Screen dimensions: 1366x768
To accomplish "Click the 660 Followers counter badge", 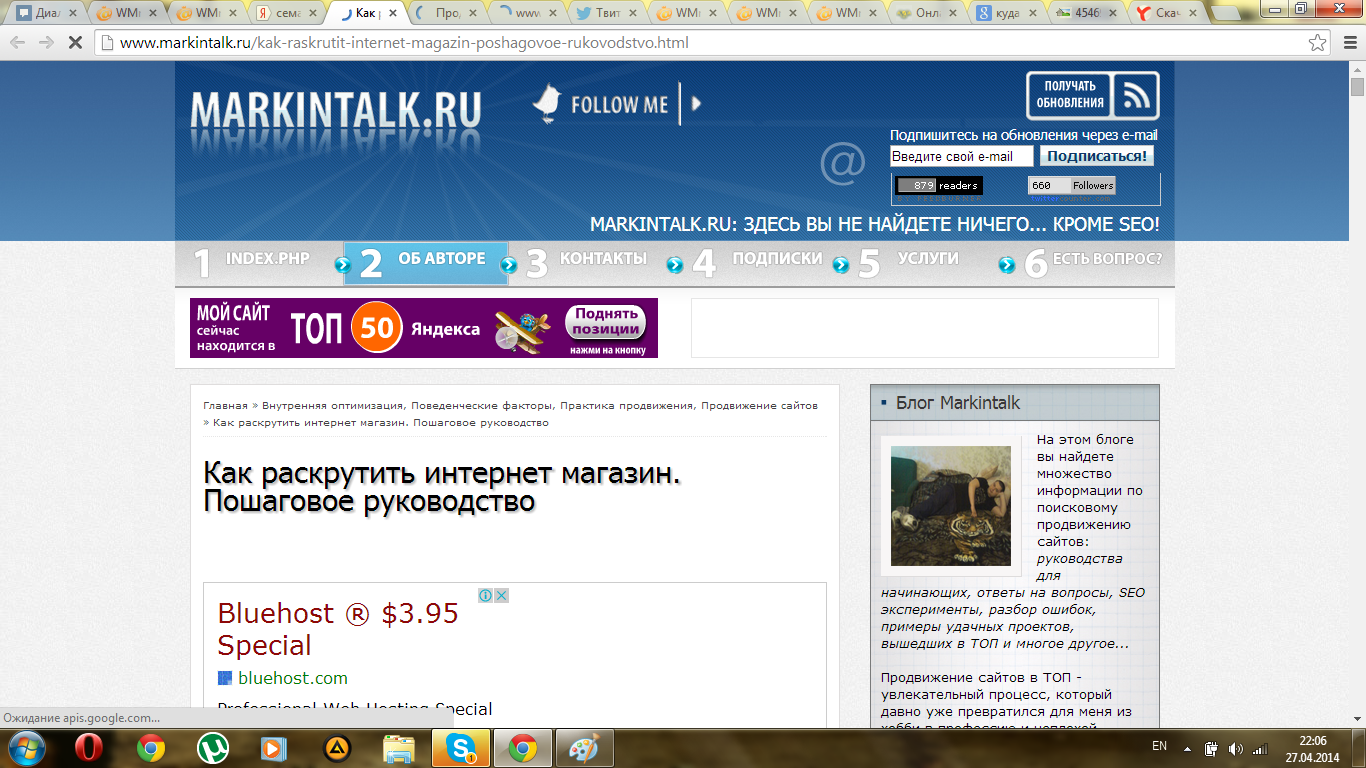I will tap(1072, 185).
